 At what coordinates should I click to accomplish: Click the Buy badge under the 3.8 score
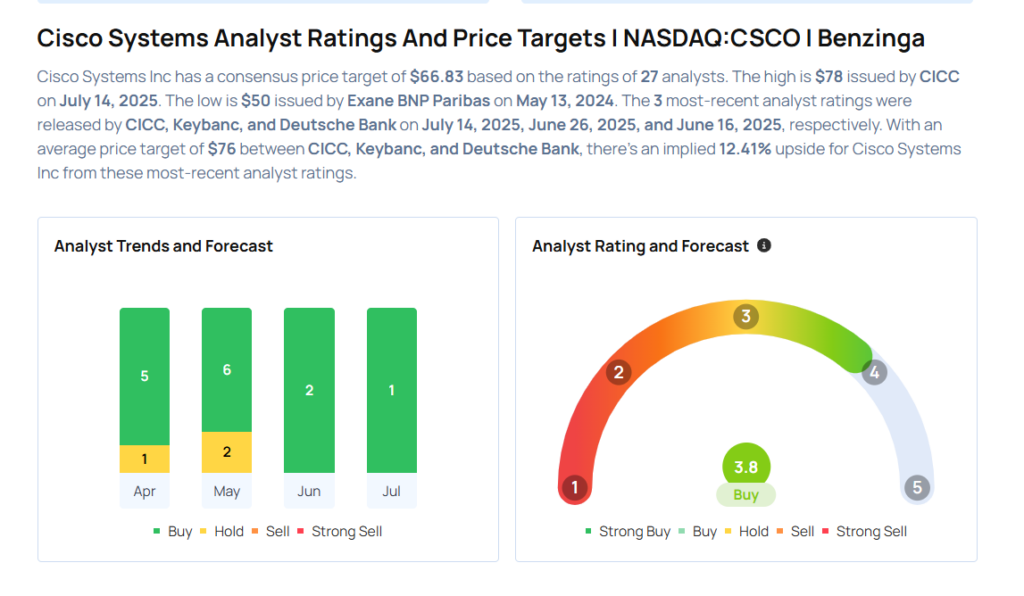[746, 495]
